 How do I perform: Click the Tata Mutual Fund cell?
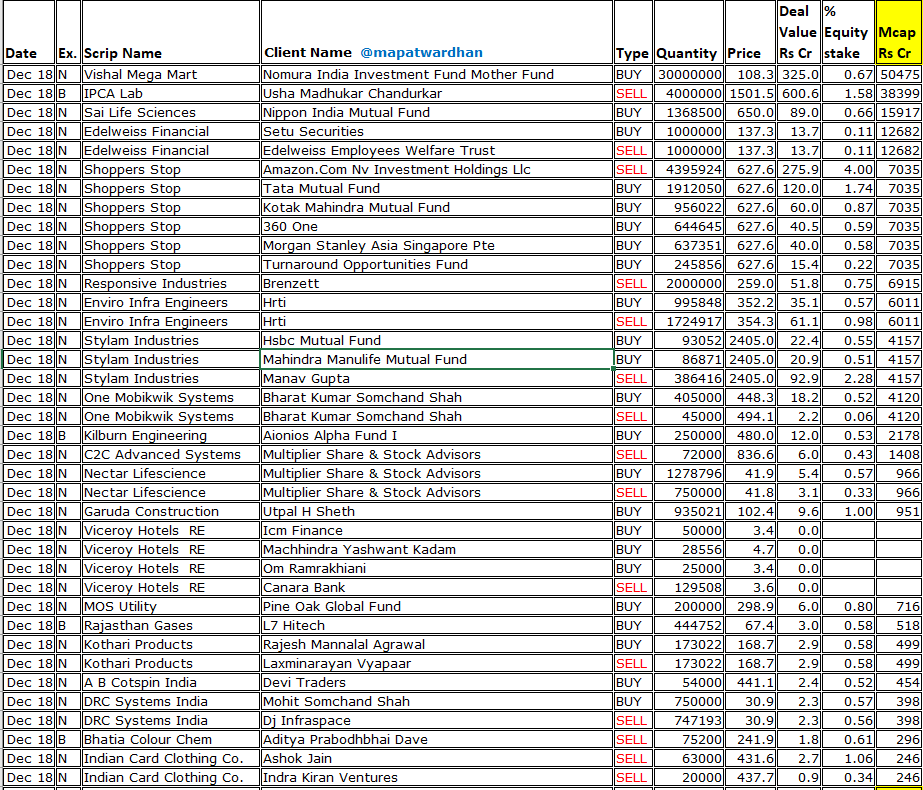[x=437, y=188]
